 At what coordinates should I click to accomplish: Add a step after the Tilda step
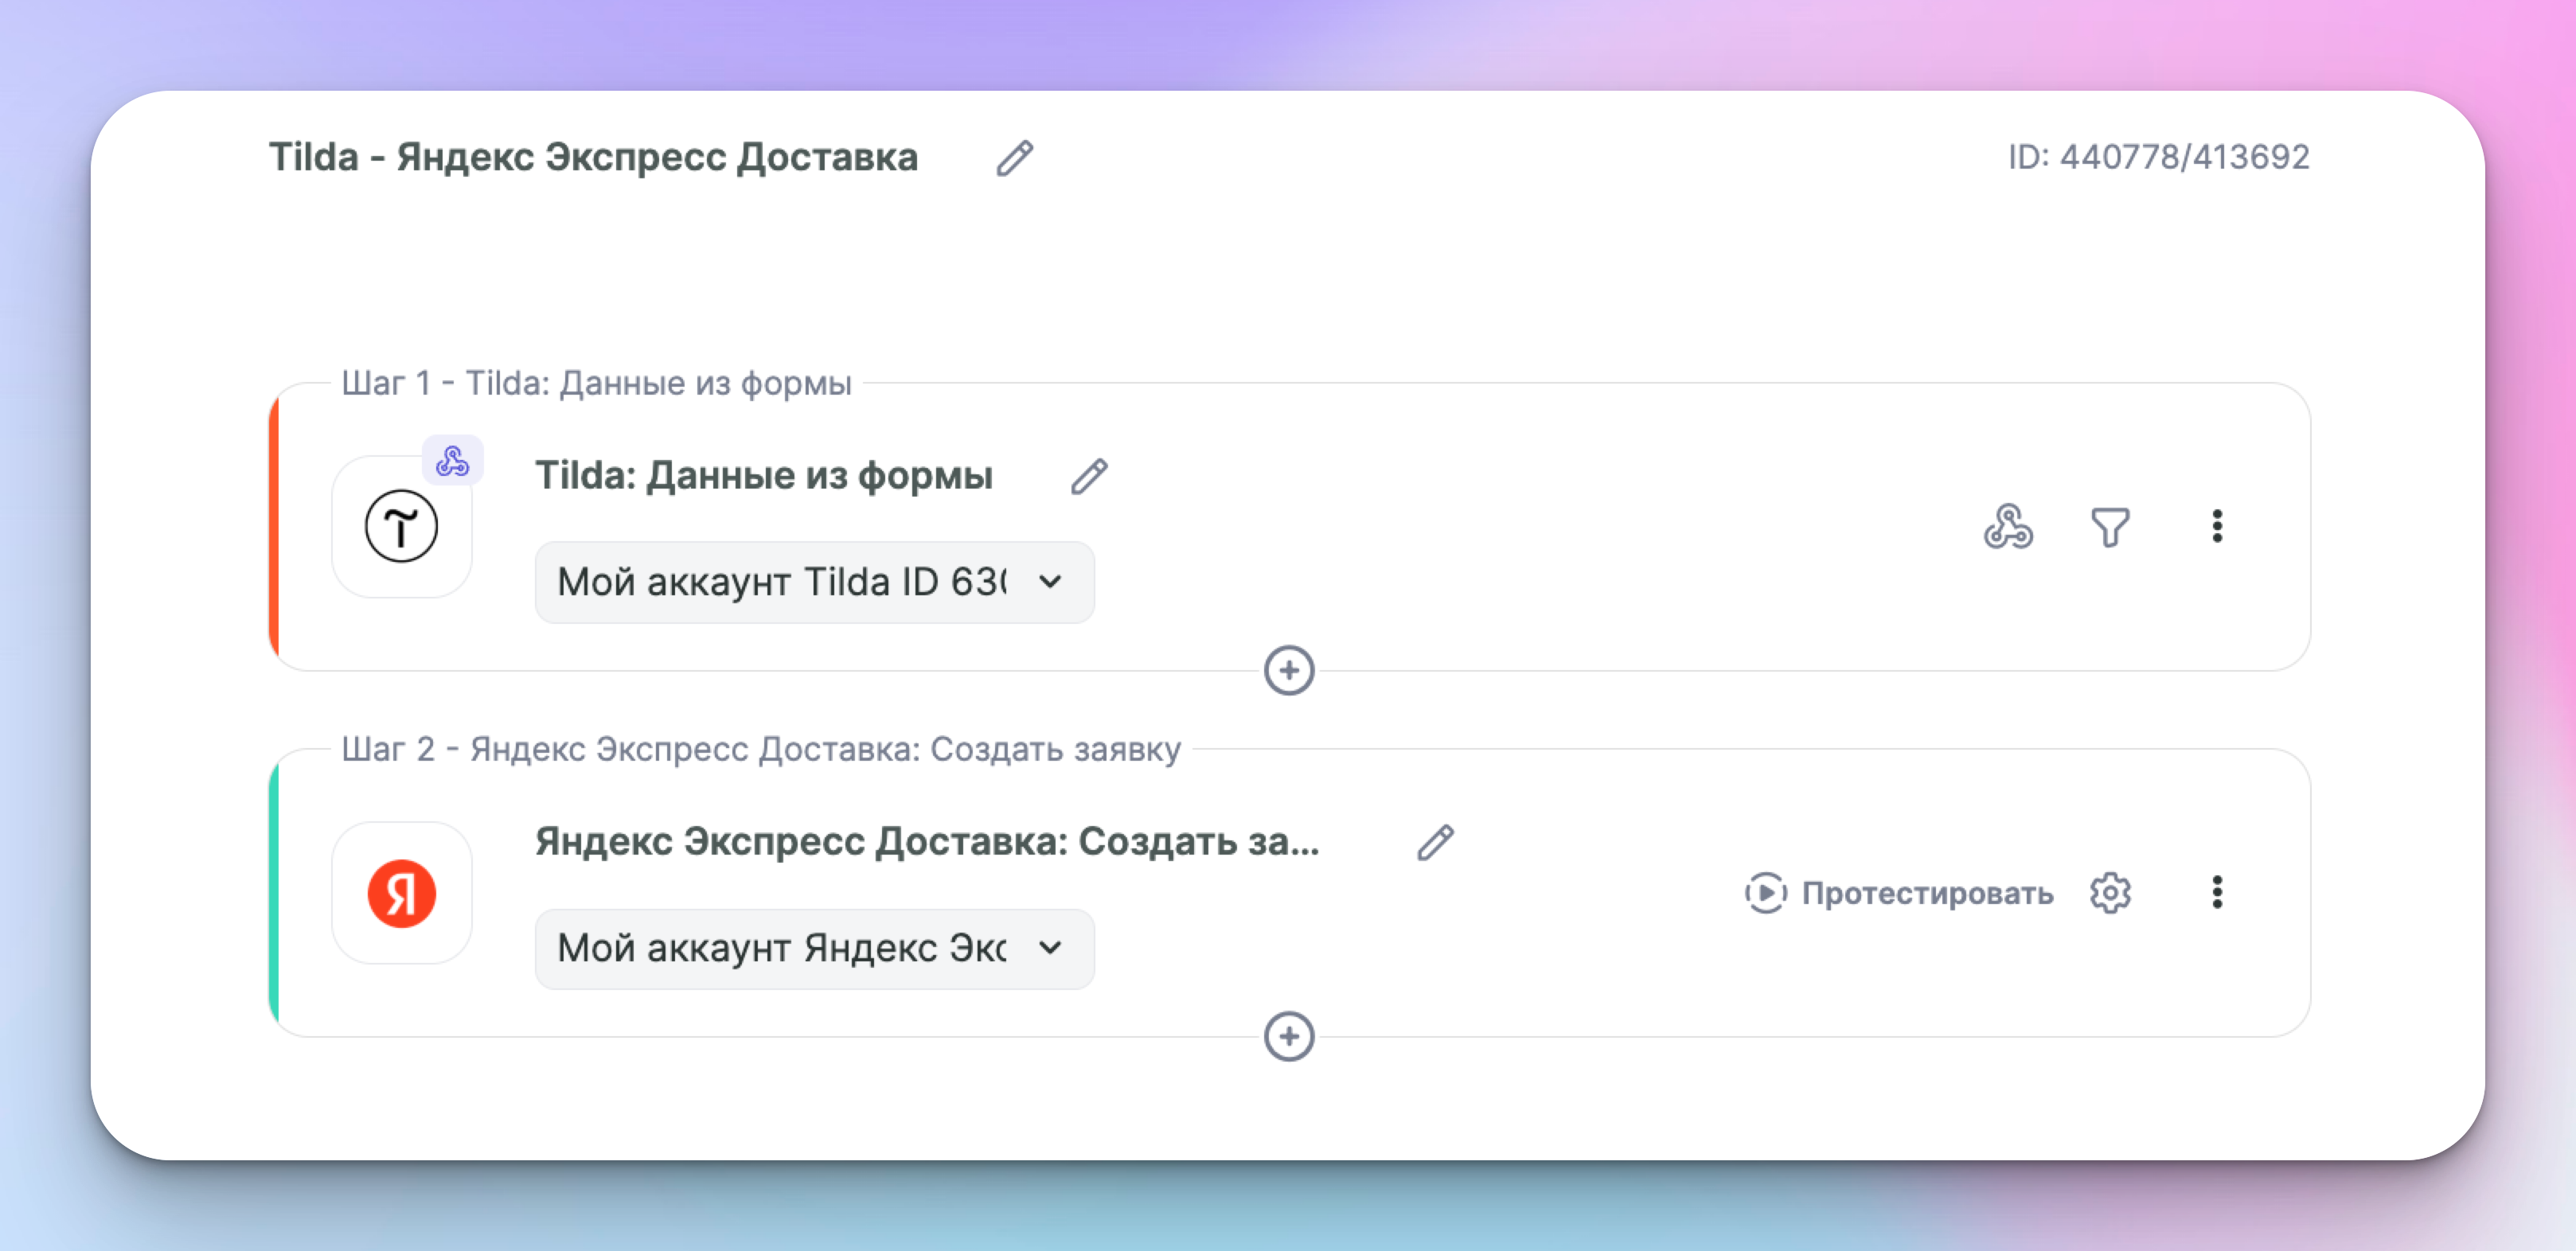(1289, 670)
